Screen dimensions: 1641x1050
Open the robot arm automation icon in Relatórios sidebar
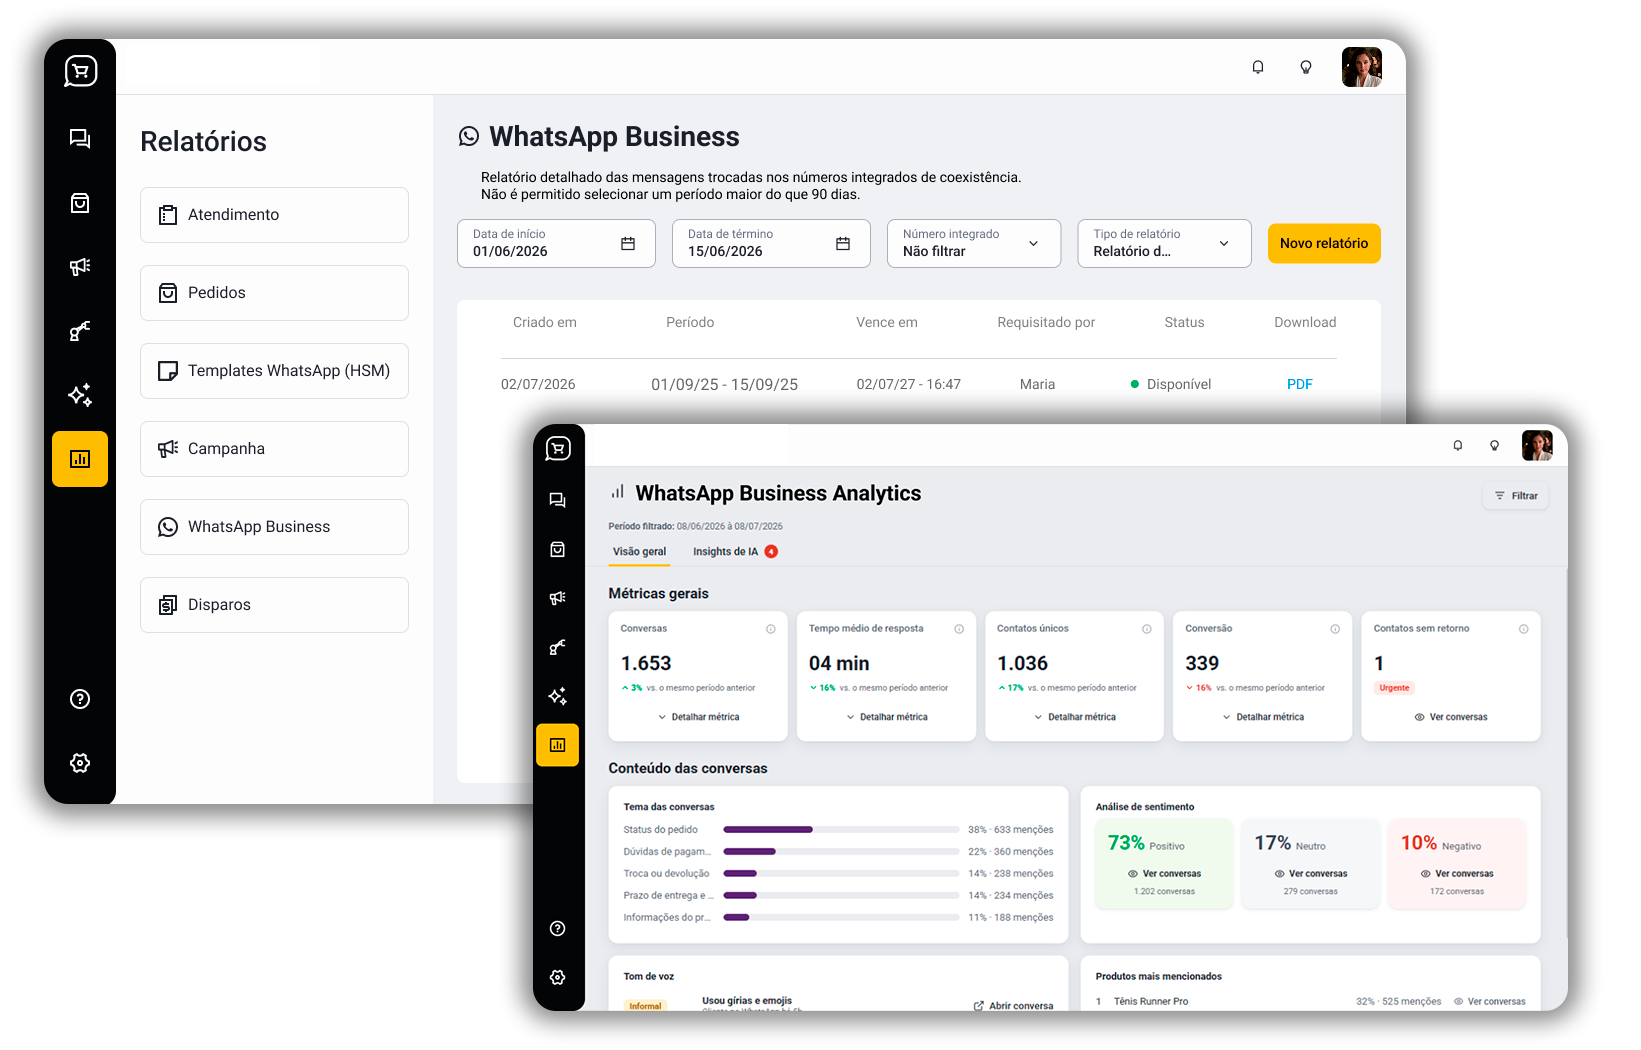80,330
